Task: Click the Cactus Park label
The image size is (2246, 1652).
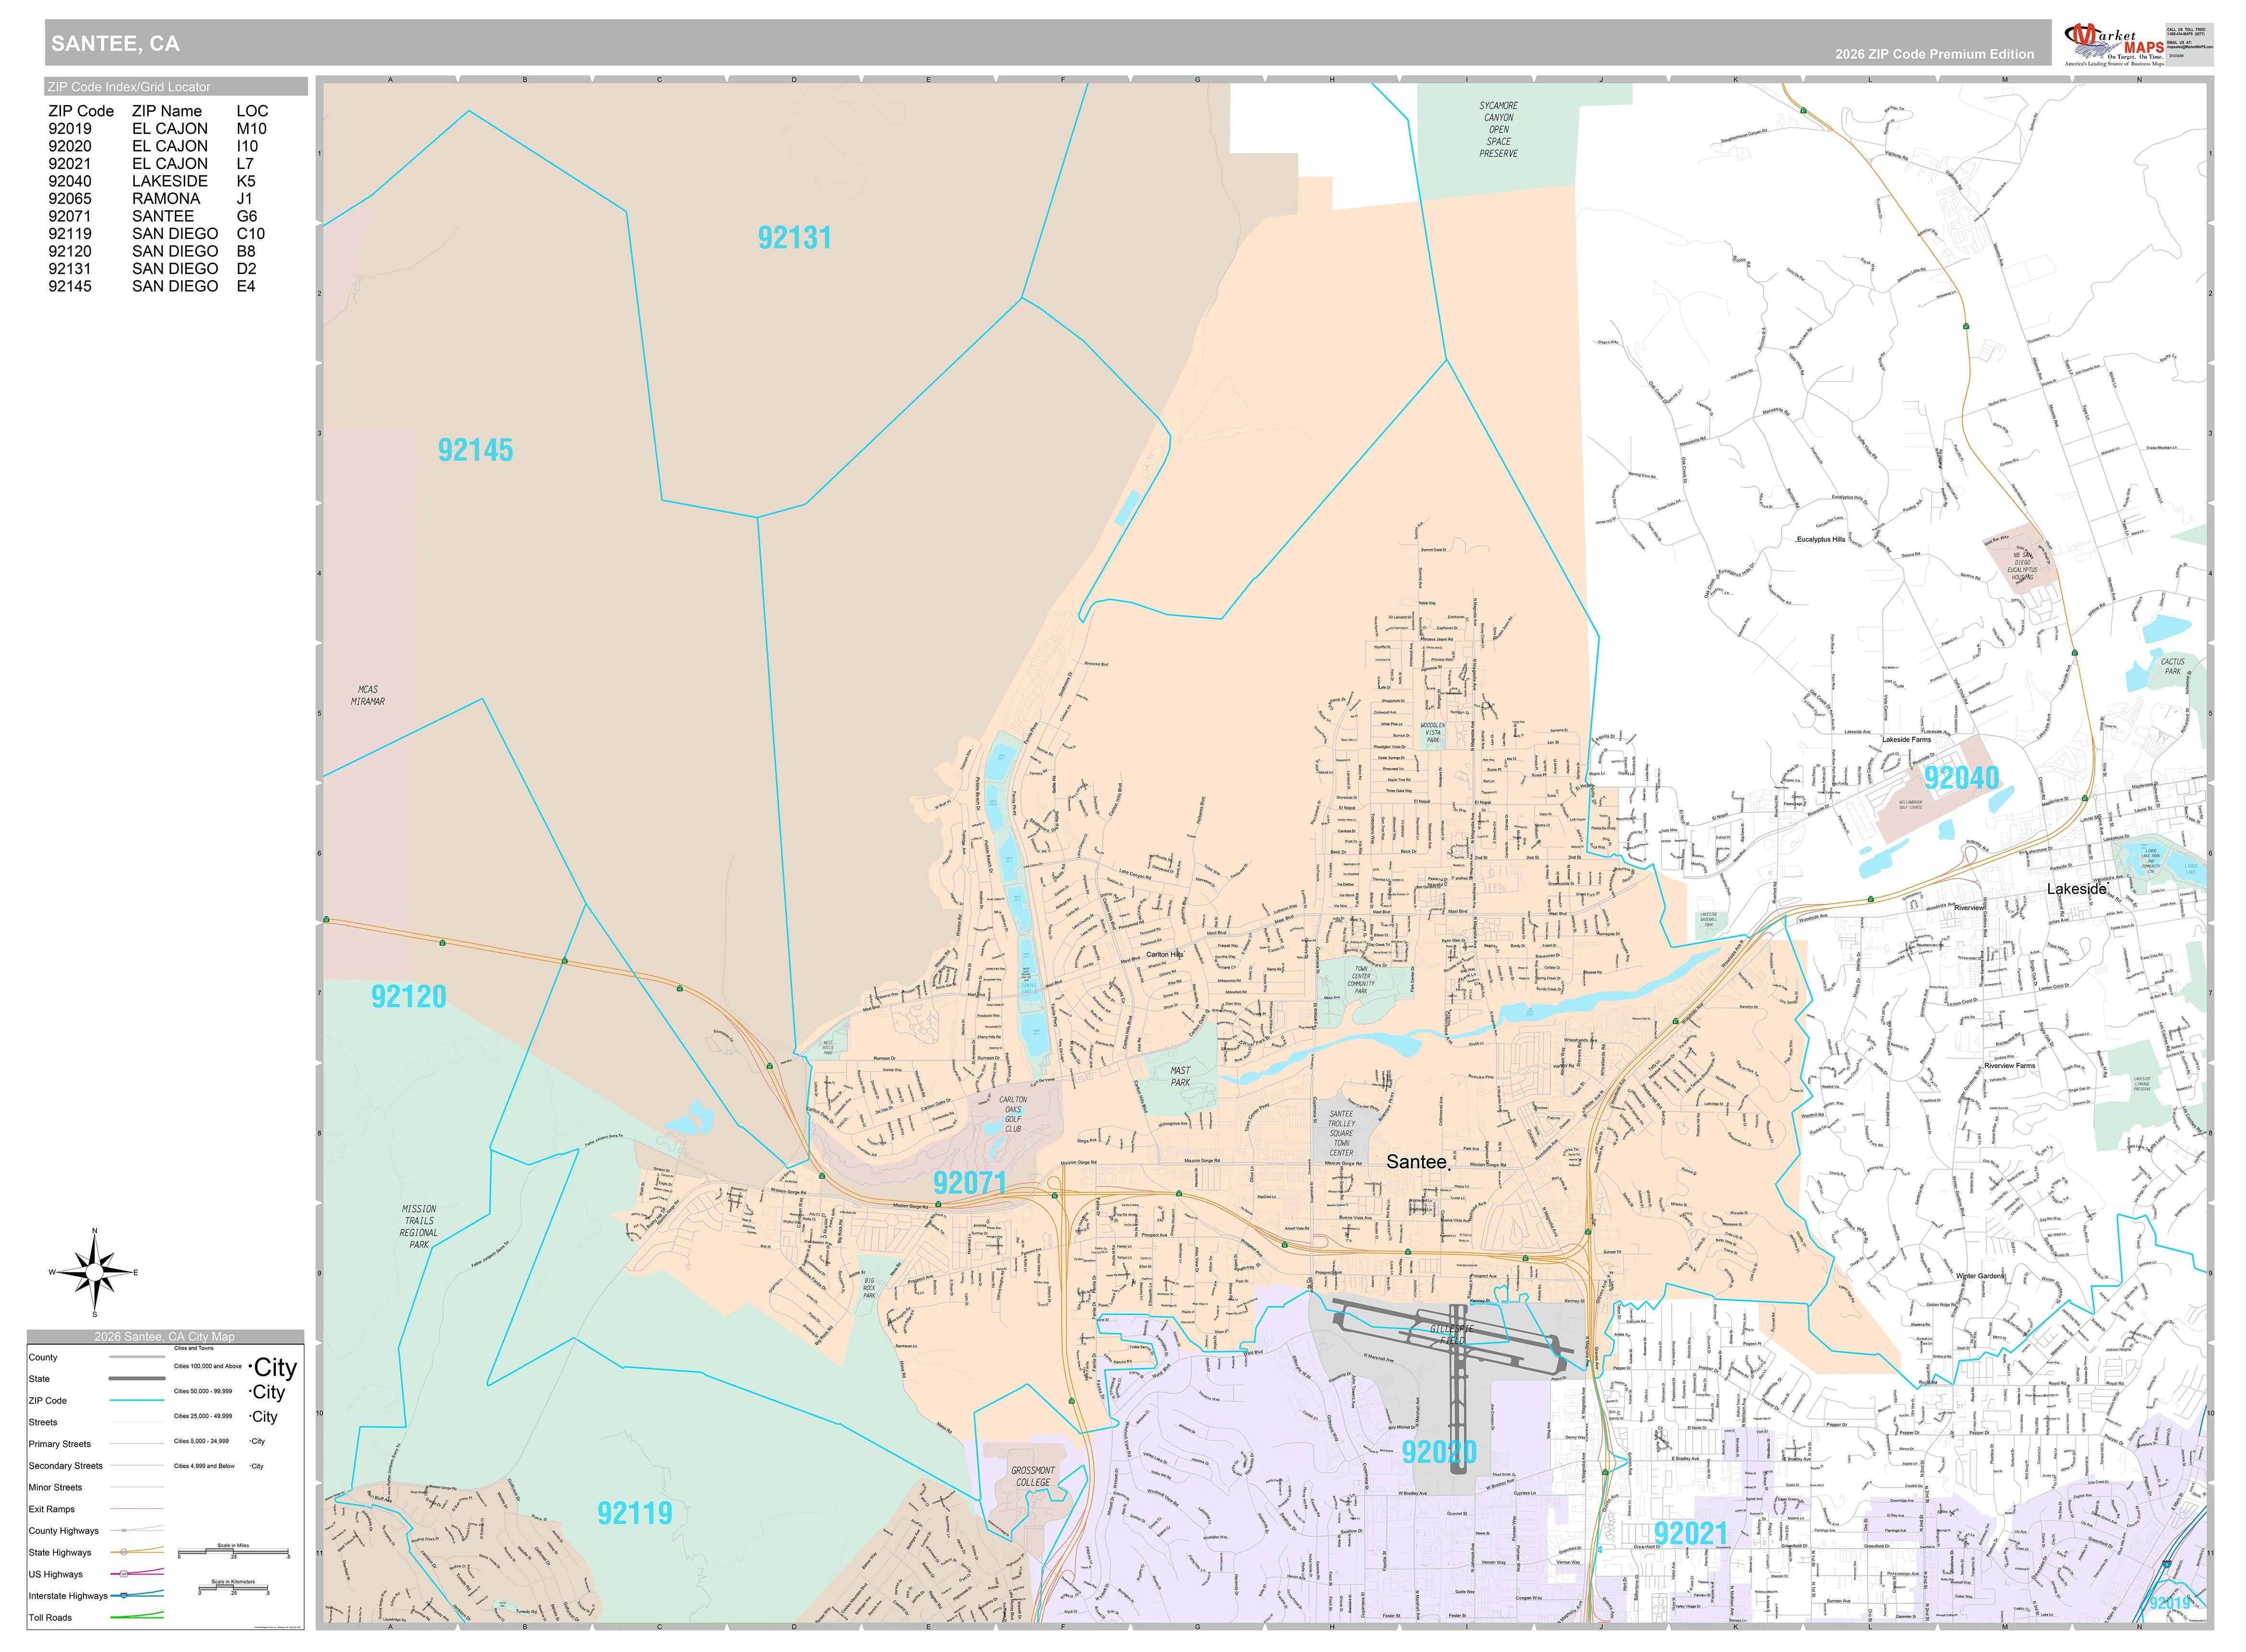Action: pos(2173,667)
